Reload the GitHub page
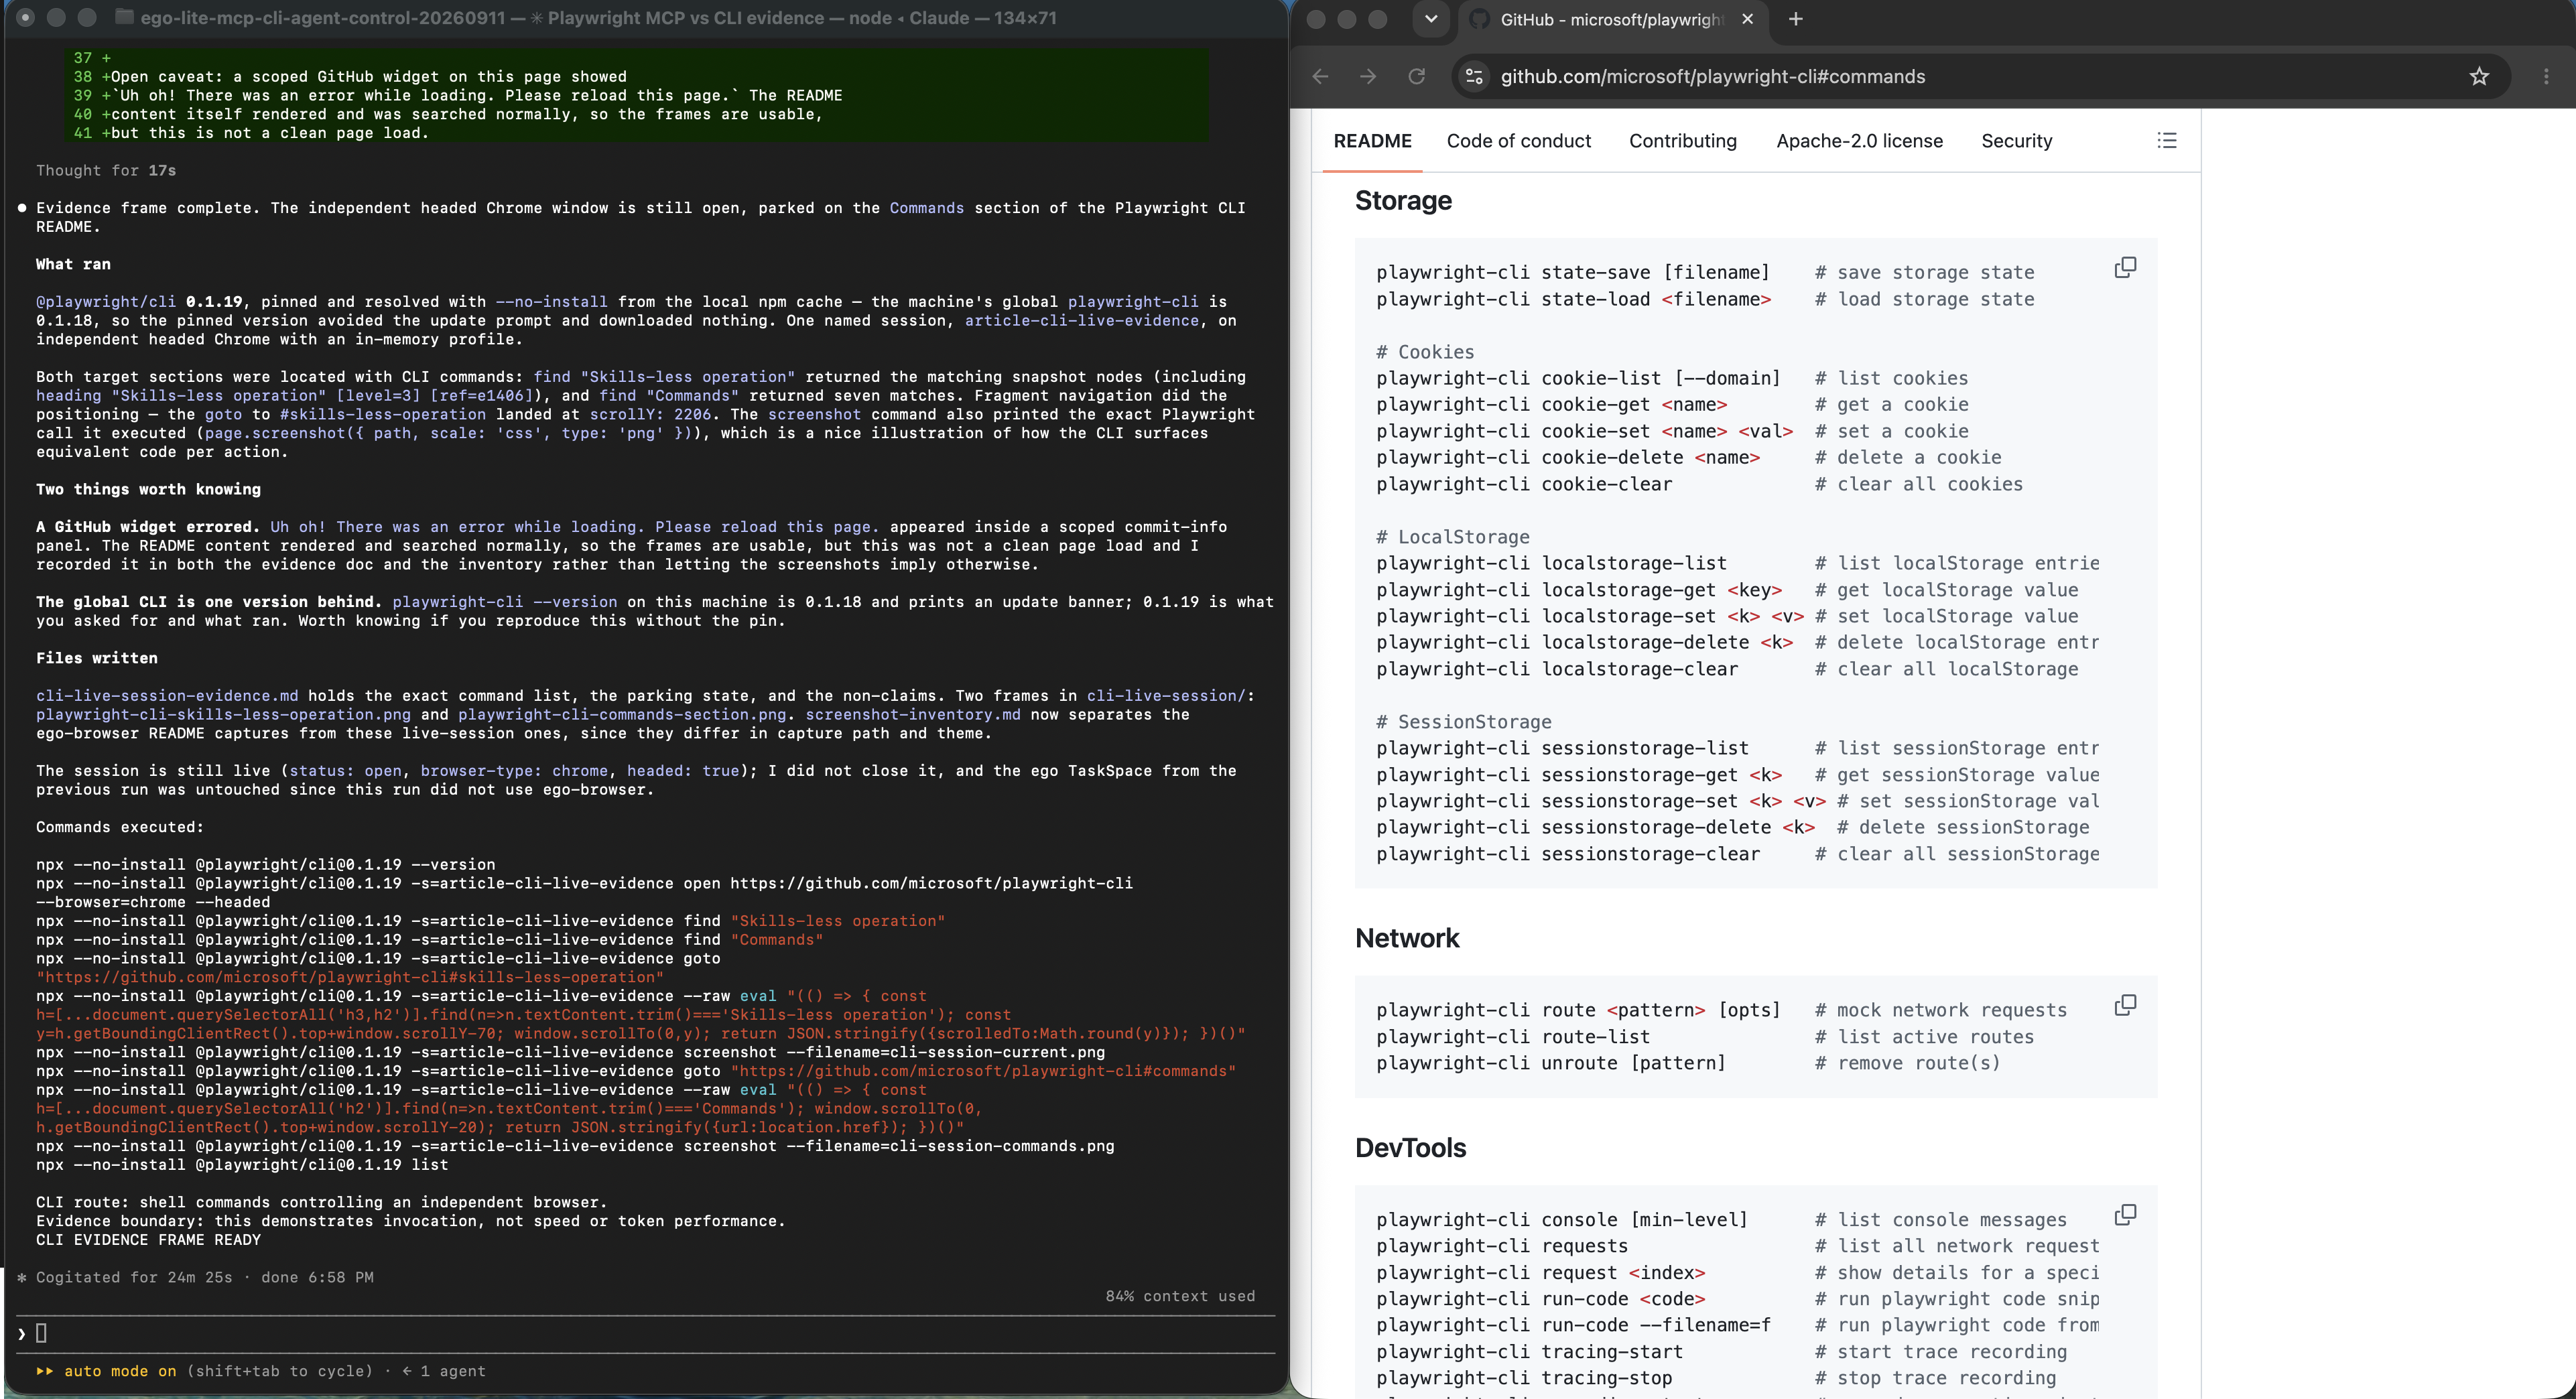The width and height of the screenshot is (2576, 1399). point(1416,77)
